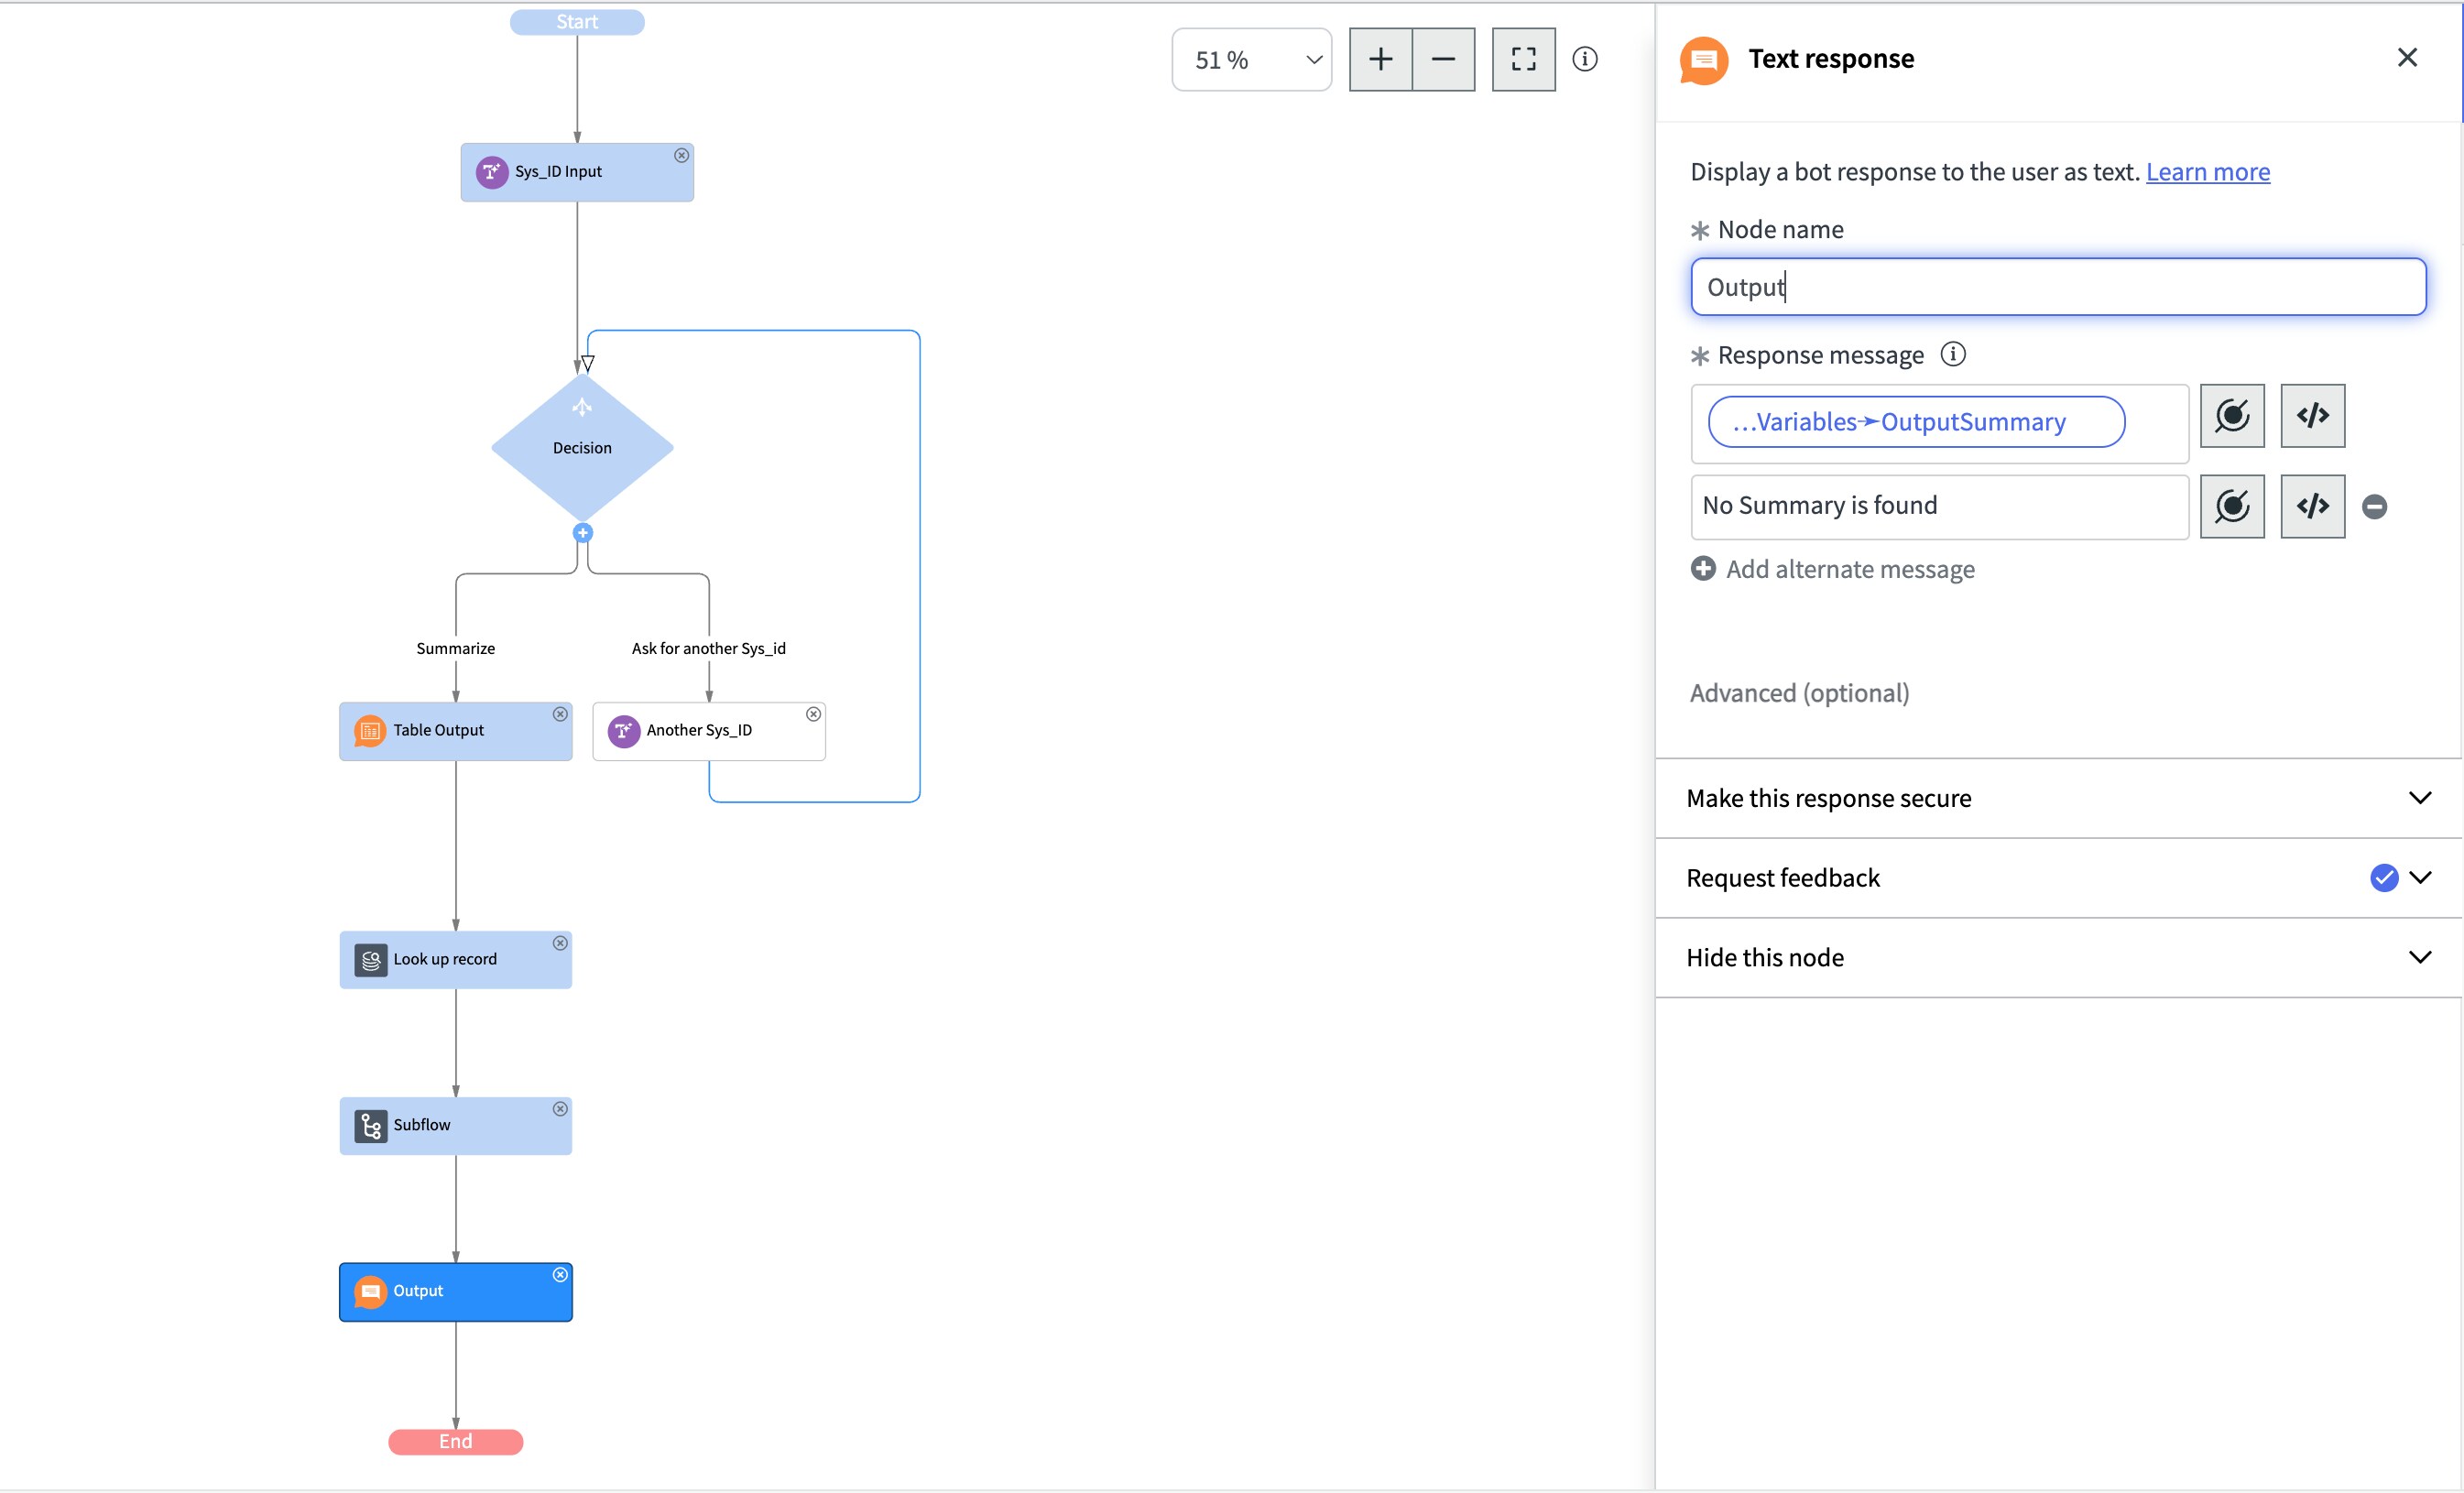Toggle the Request feedback blue checkmark
The image size is (2464, 1493).
(x=2384, y=878)
